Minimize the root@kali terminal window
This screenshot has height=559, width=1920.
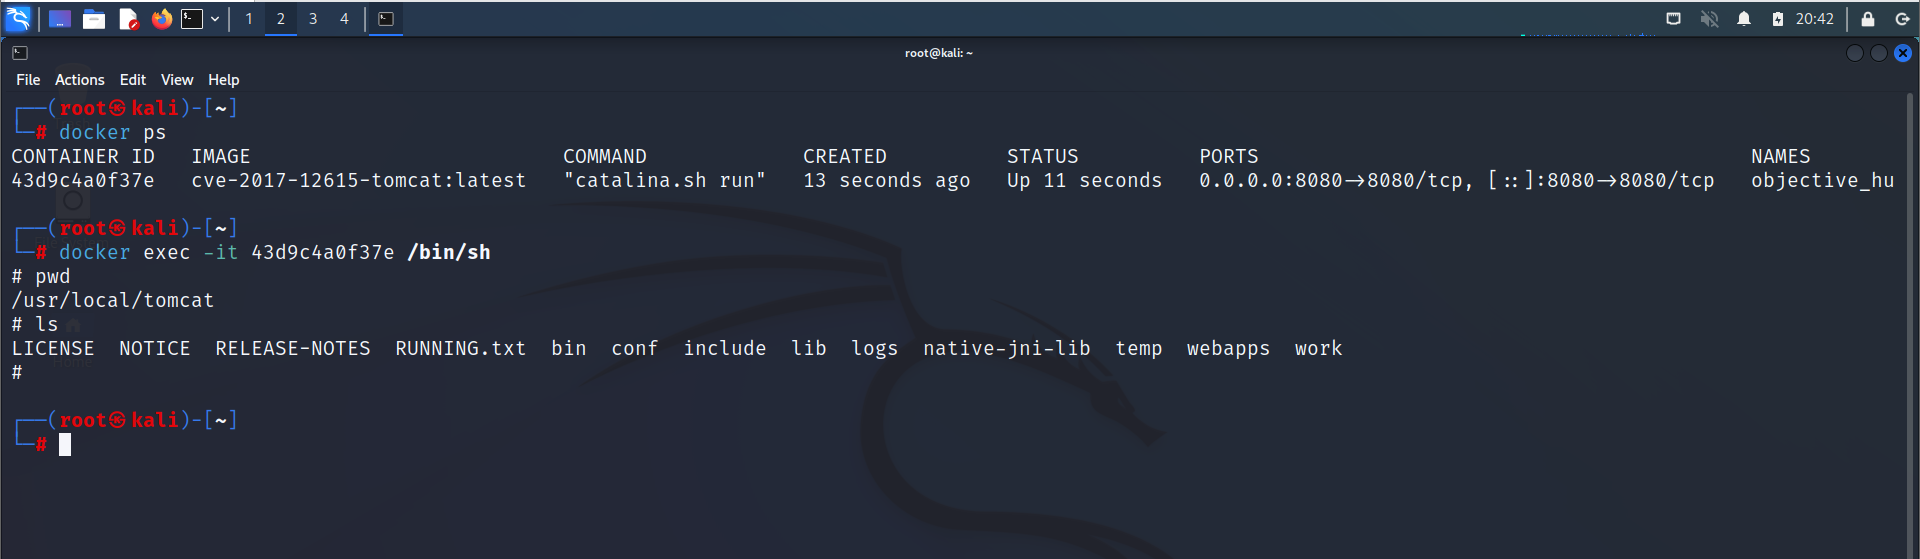(1855, 53)
